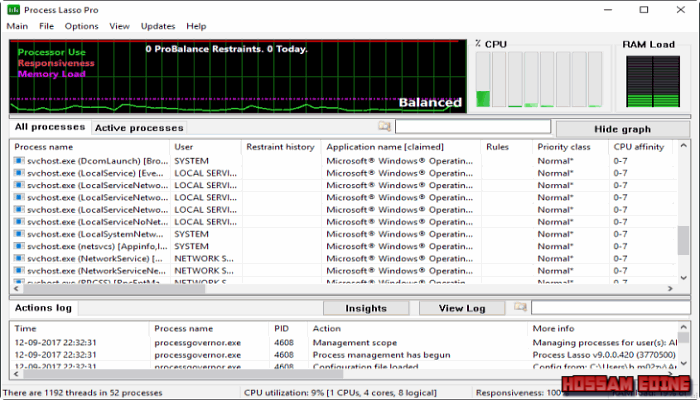Click SYSTEM user of svchost.exe (DcomLaunch) row

click(192, 161)
